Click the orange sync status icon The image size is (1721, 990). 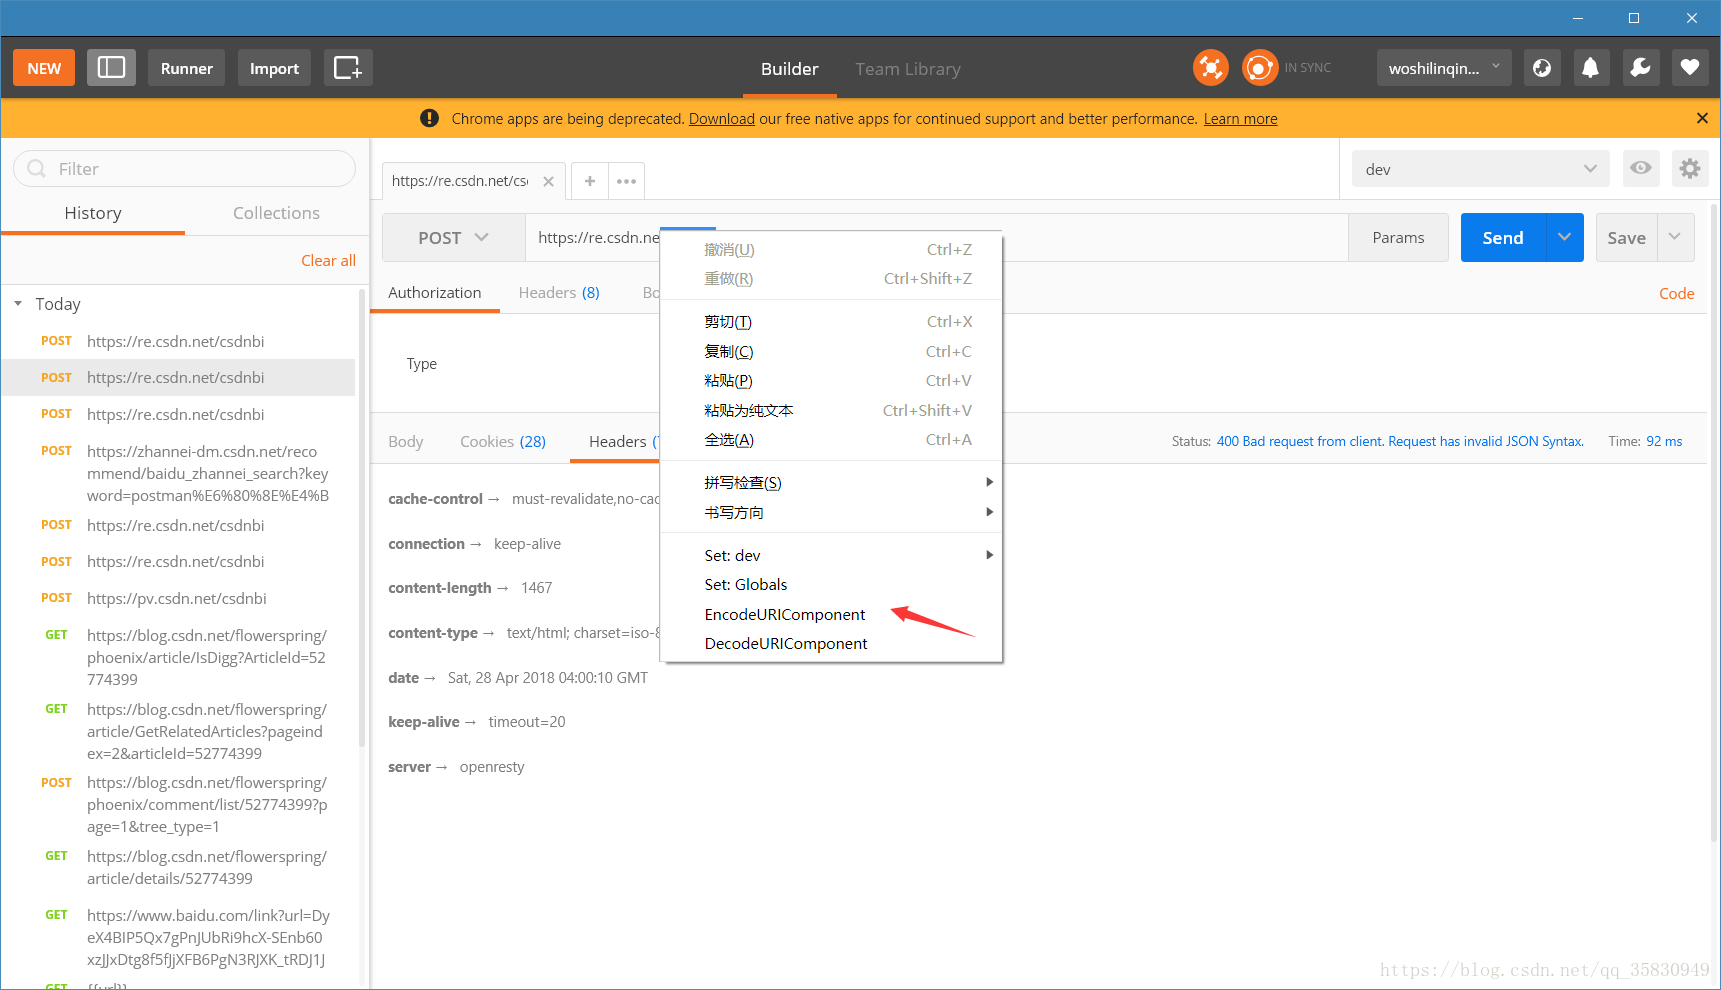1260,68
